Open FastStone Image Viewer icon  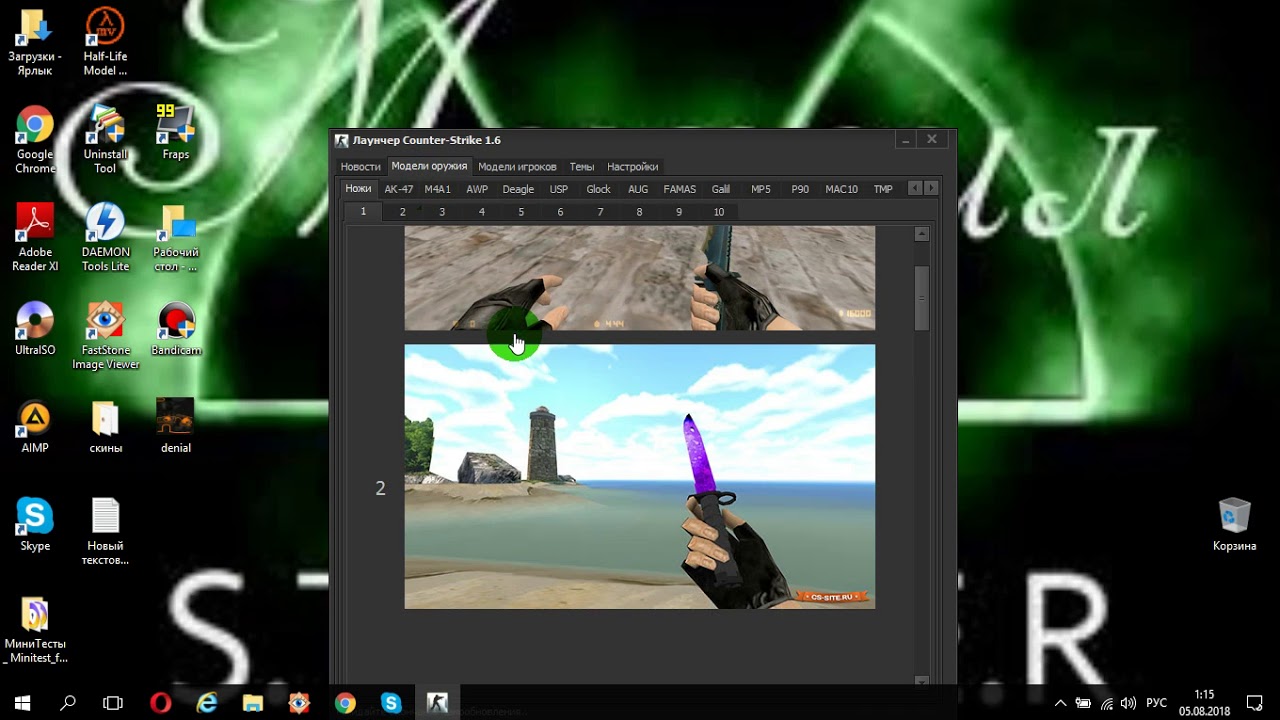(x=105, y=336)
